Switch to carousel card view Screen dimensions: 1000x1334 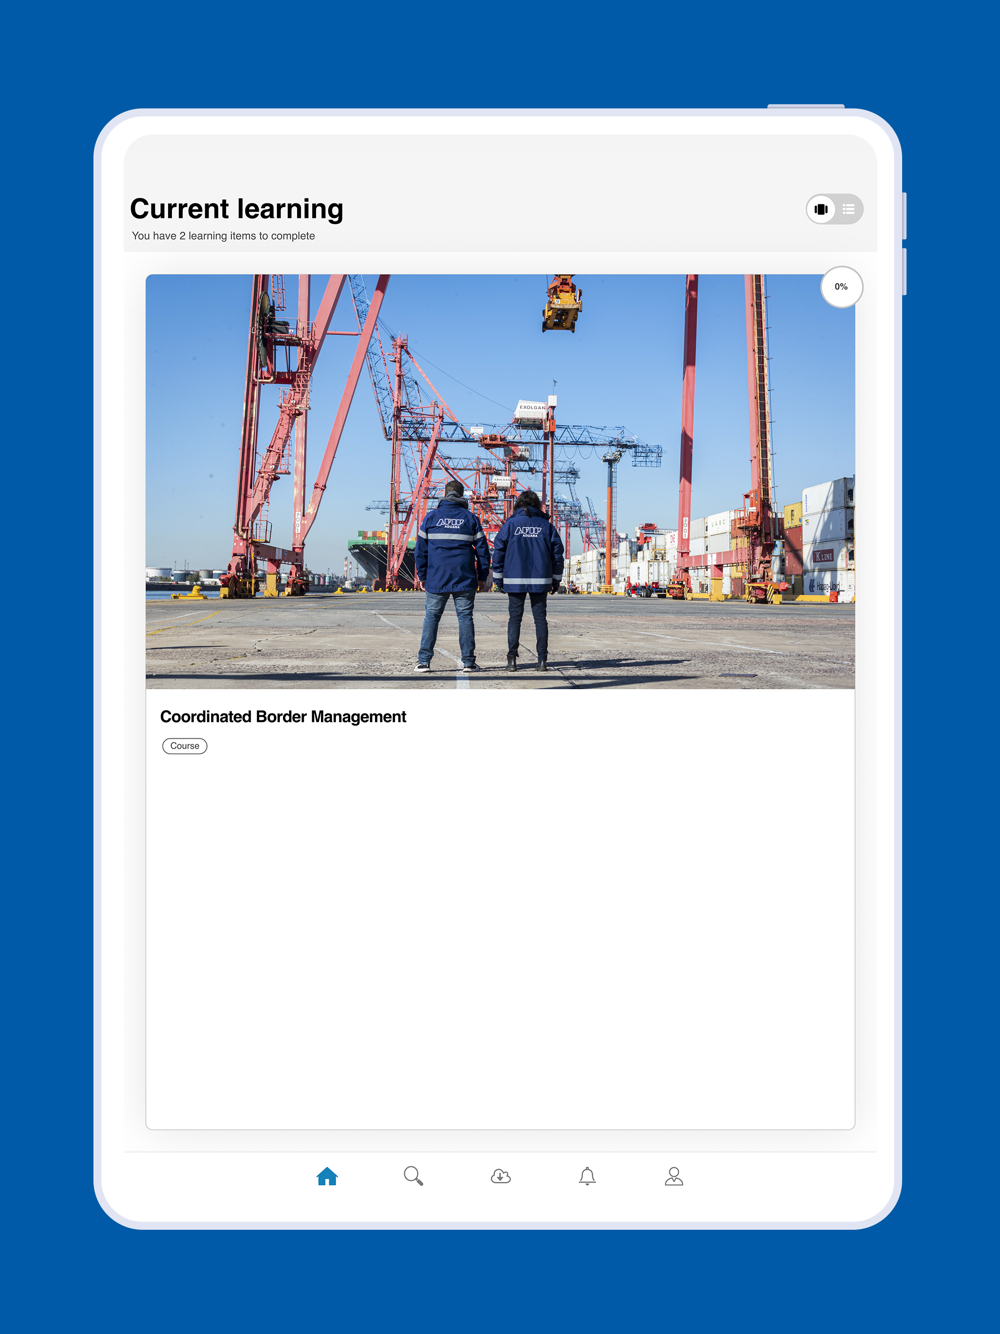(821, 209)
